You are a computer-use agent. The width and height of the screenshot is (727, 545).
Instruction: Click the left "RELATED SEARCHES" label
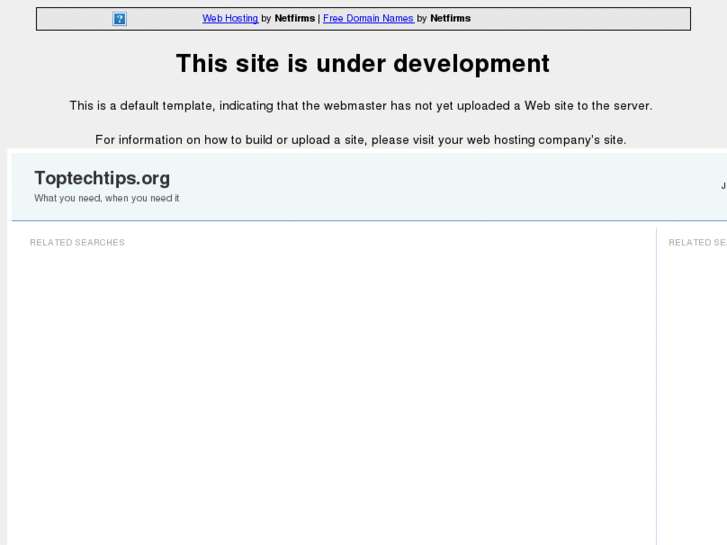(77, 243)
